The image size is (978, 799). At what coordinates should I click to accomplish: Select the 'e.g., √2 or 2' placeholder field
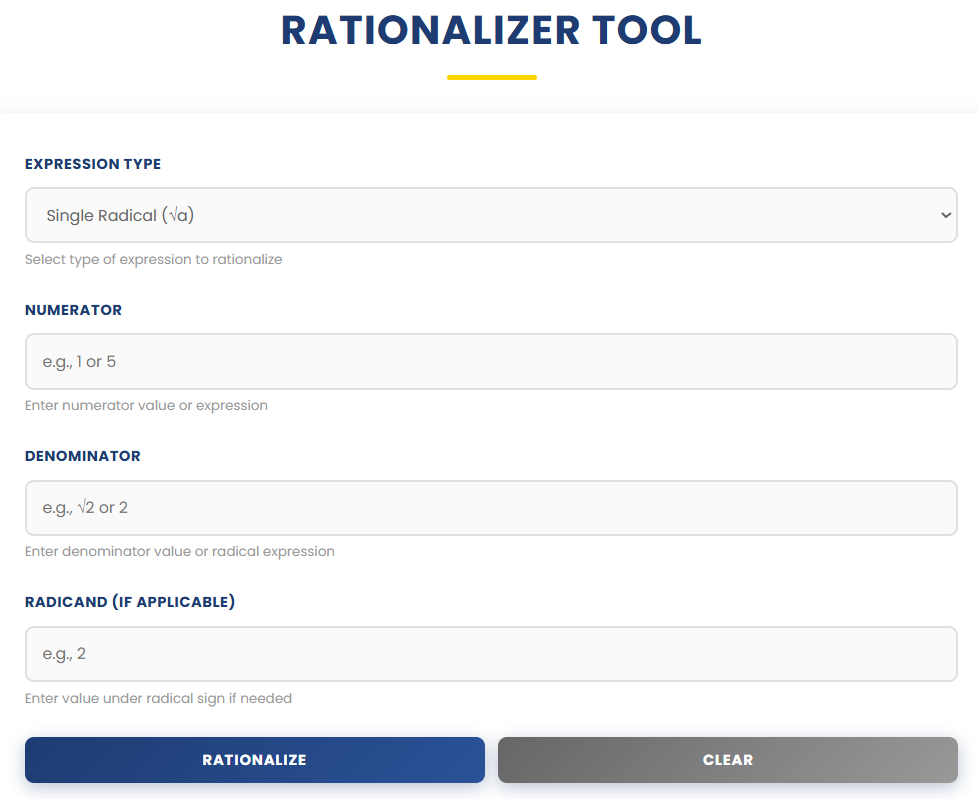[x=490, y=507]
